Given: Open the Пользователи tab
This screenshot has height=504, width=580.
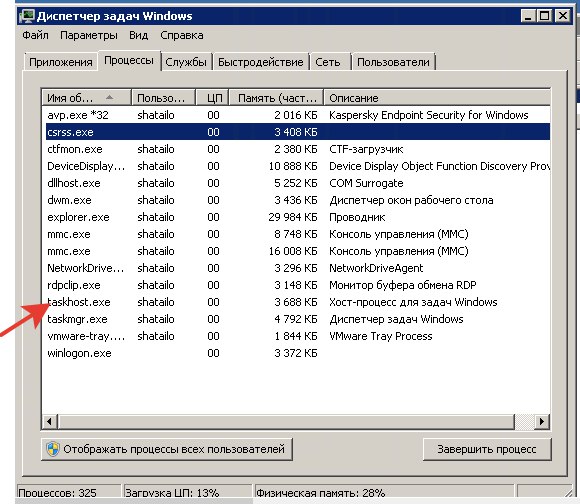Looking at the screenshot, I should pyautogui.click(x=393, y=62).
